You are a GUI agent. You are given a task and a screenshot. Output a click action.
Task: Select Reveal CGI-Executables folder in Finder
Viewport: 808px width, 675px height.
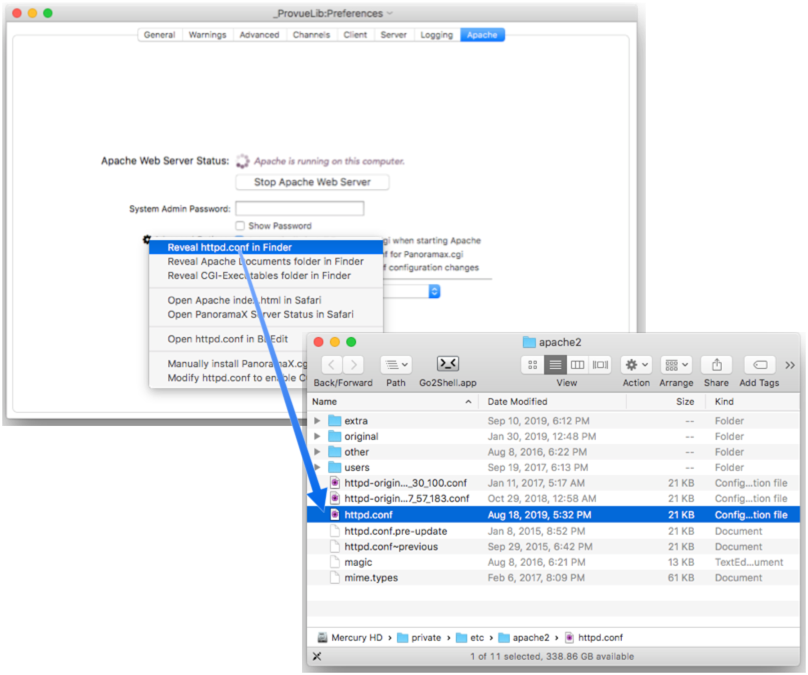click(266, 275)
